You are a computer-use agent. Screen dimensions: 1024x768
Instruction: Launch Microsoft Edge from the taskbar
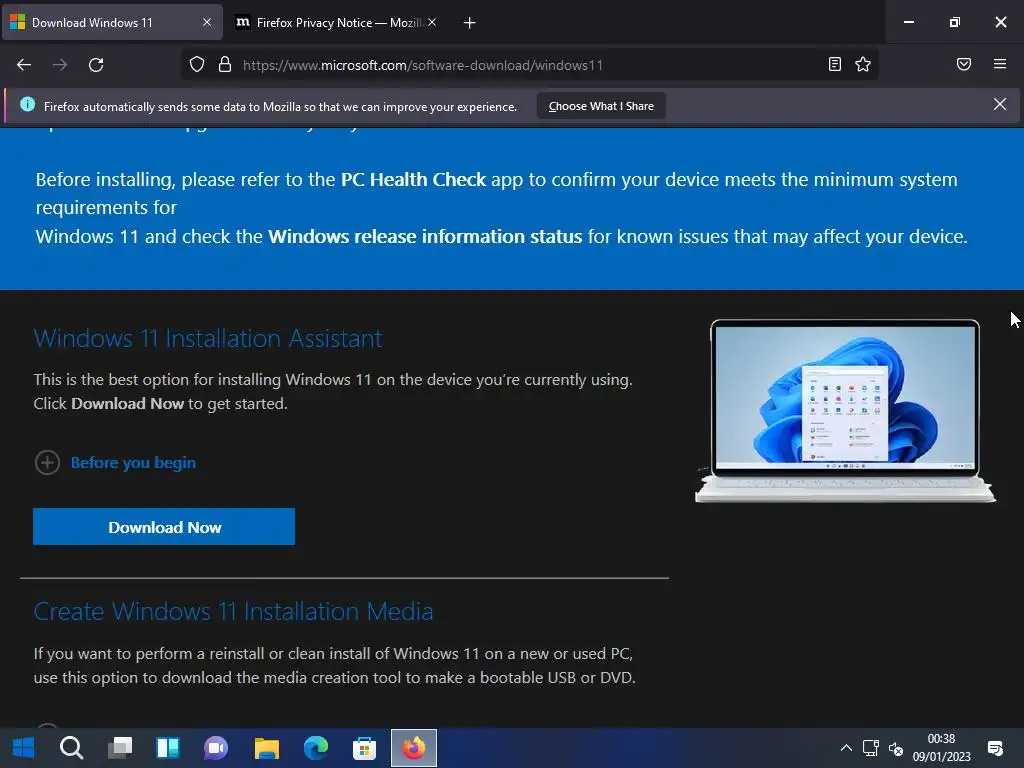(x=316, y=748)
